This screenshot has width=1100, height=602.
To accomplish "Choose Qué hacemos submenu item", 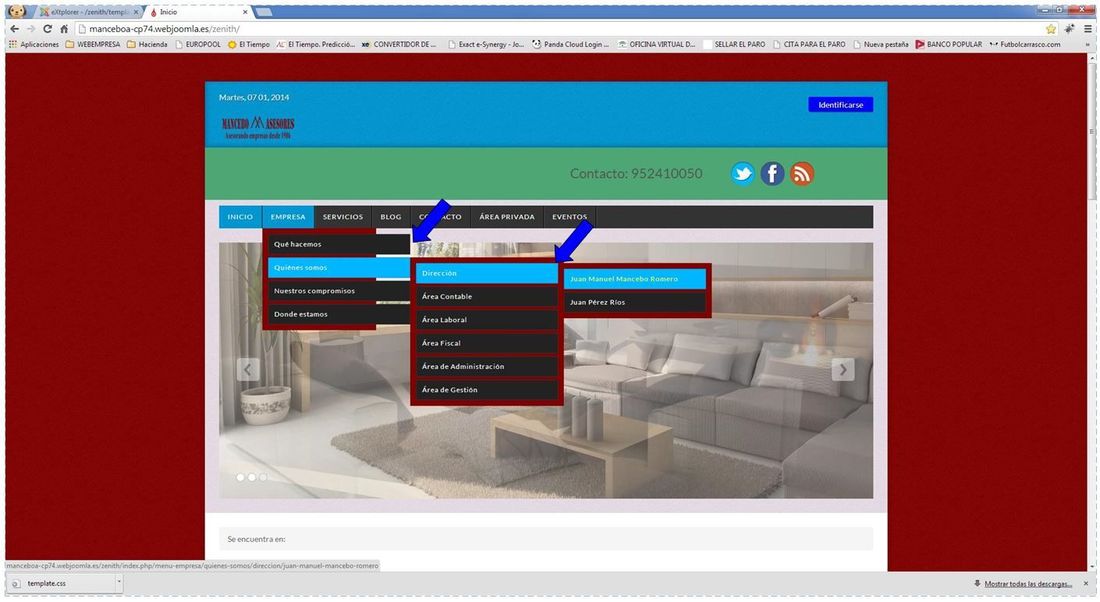I will pyautogui.click(x=339, y=244).
